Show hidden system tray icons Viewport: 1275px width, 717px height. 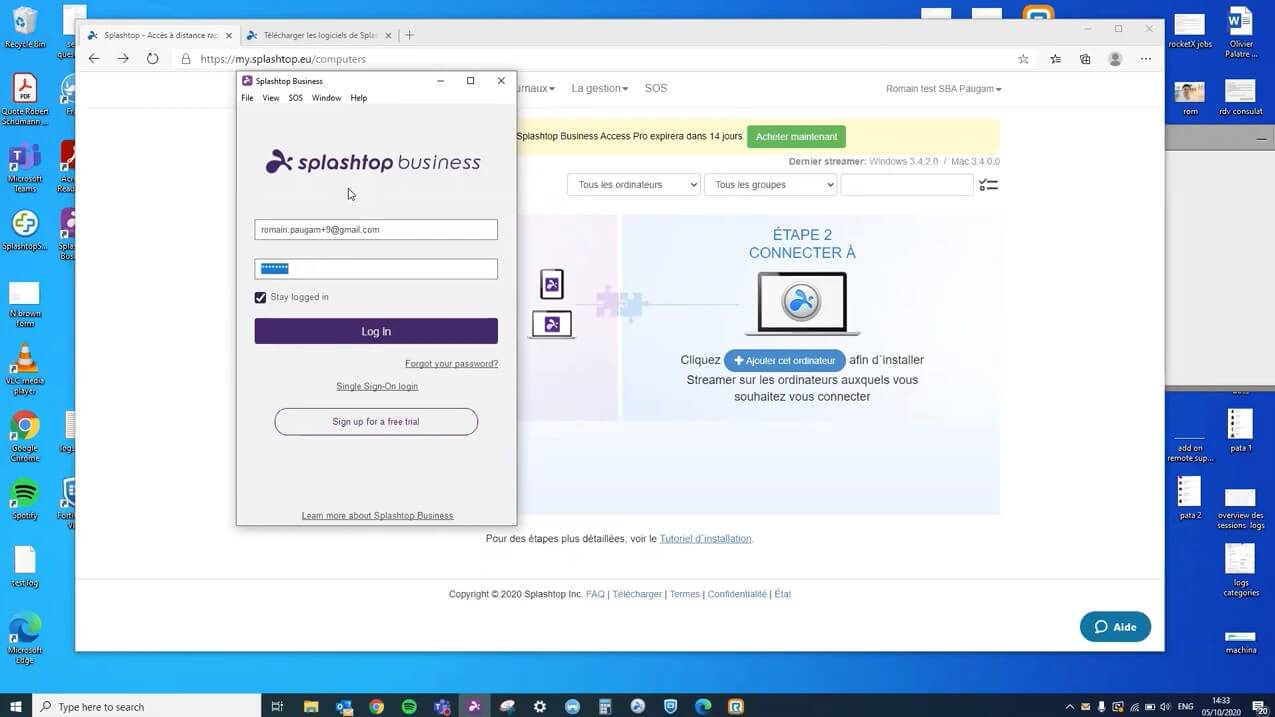coord(1069,706)
